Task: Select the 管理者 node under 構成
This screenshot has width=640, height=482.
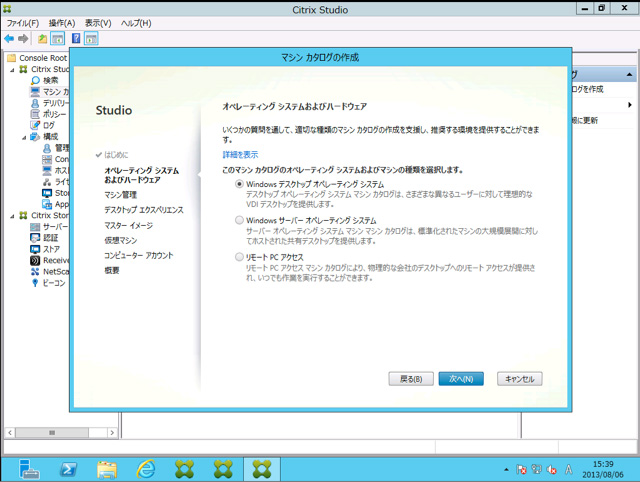Action: coord(56,148)
